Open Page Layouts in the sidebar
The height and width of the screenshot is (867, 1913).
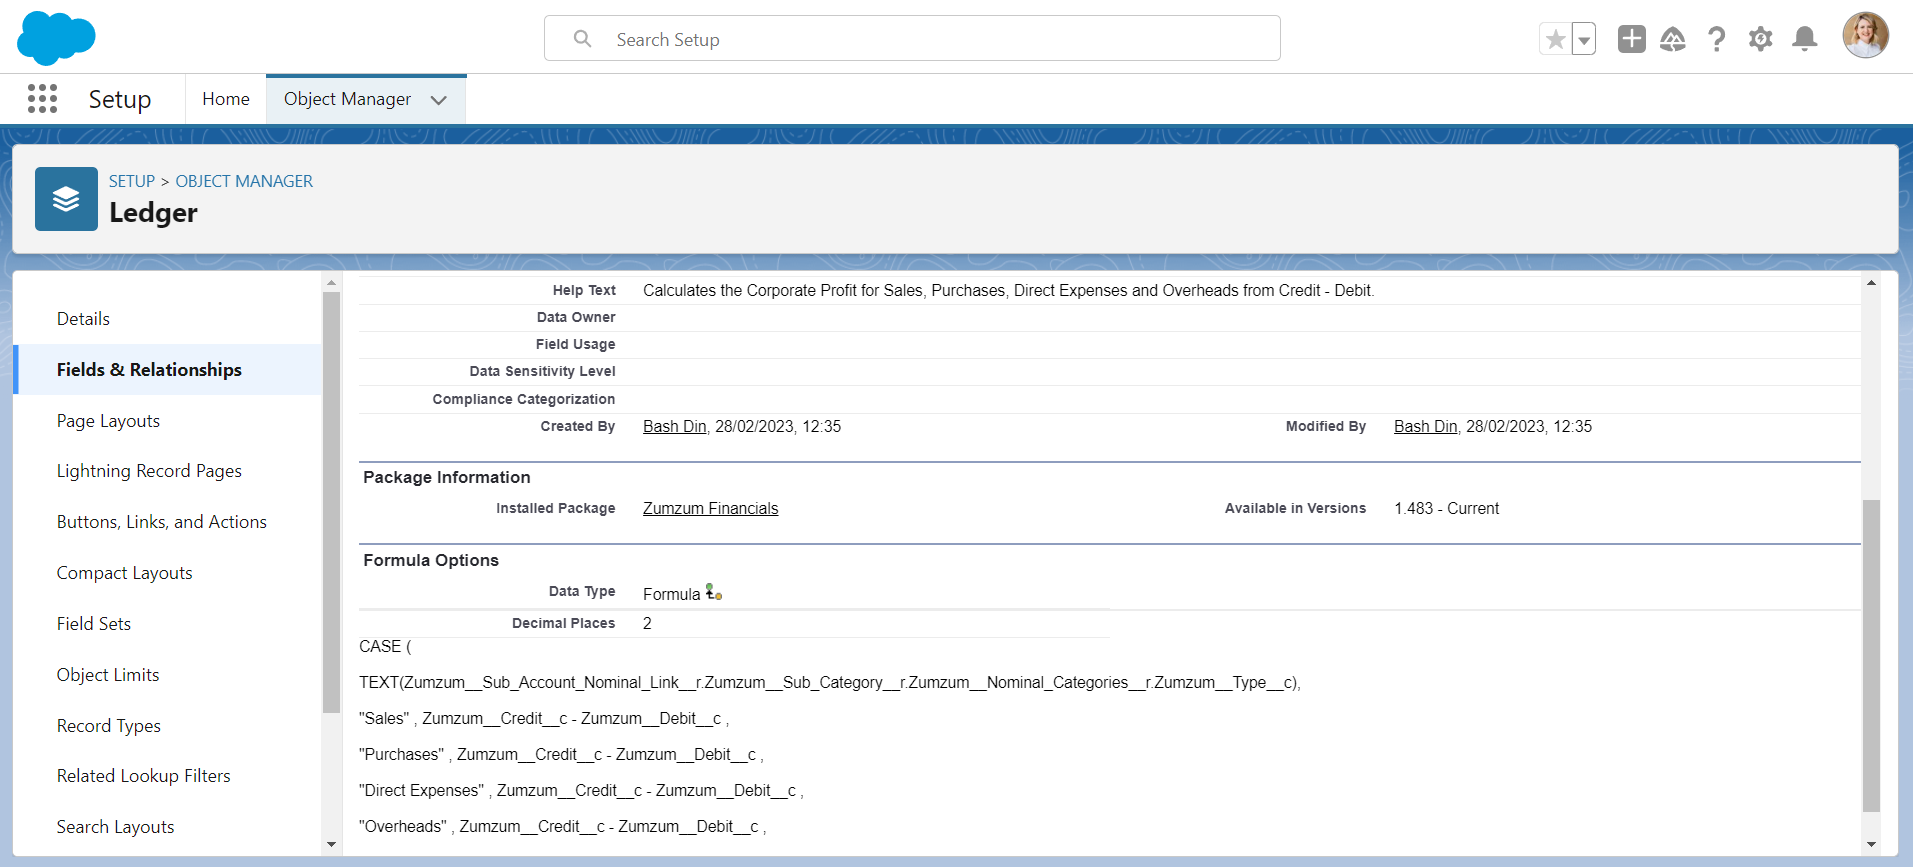(x=108, y=421)
